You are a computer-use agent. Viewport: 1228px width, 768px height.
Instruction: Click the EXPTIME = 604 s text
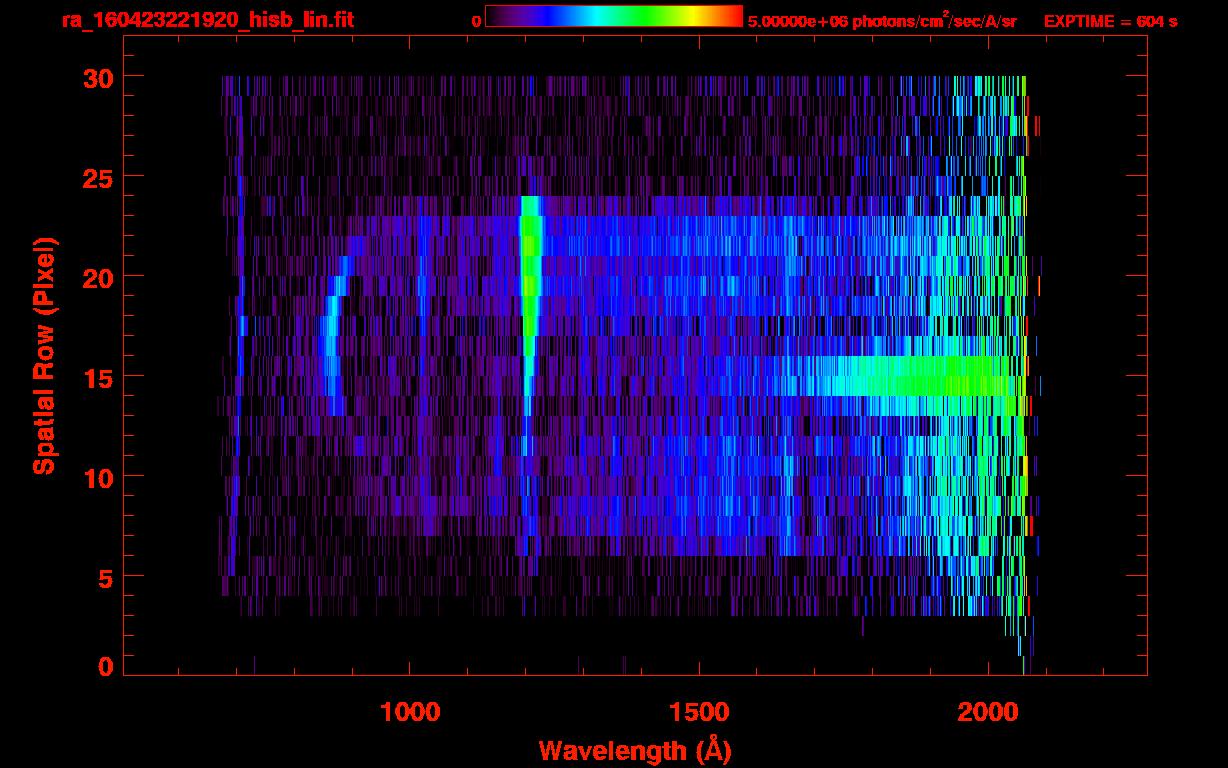(1110, 21)
